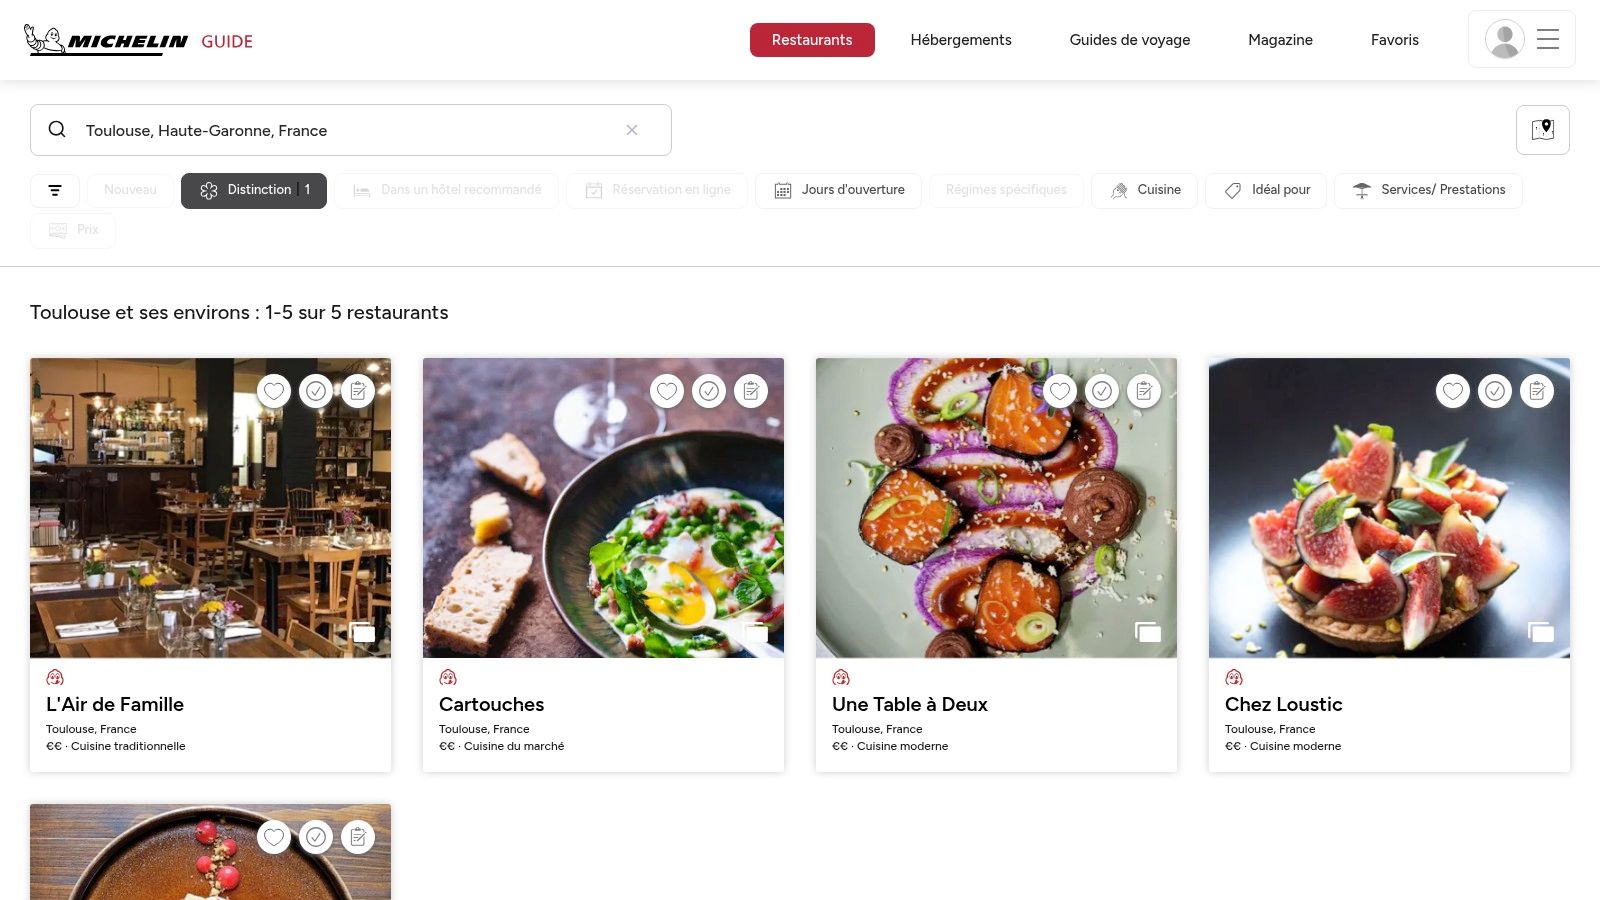1600x900 pixels.
Task: View Chez Loustic photo gallery icon
Action: point(1541,632)
